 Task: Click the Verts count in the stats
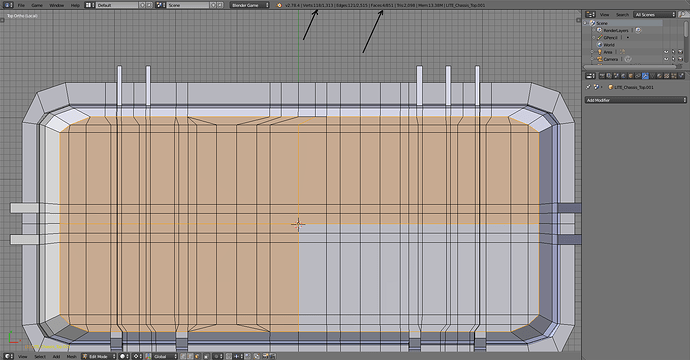[317, 5]
